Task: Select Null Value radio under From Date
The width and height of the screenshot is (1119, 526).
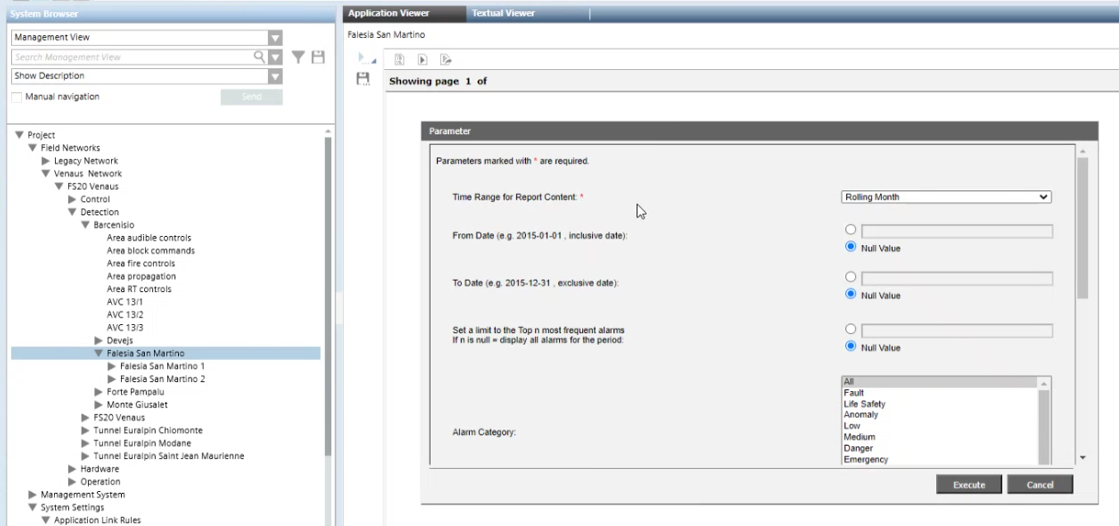Action: 851,247
